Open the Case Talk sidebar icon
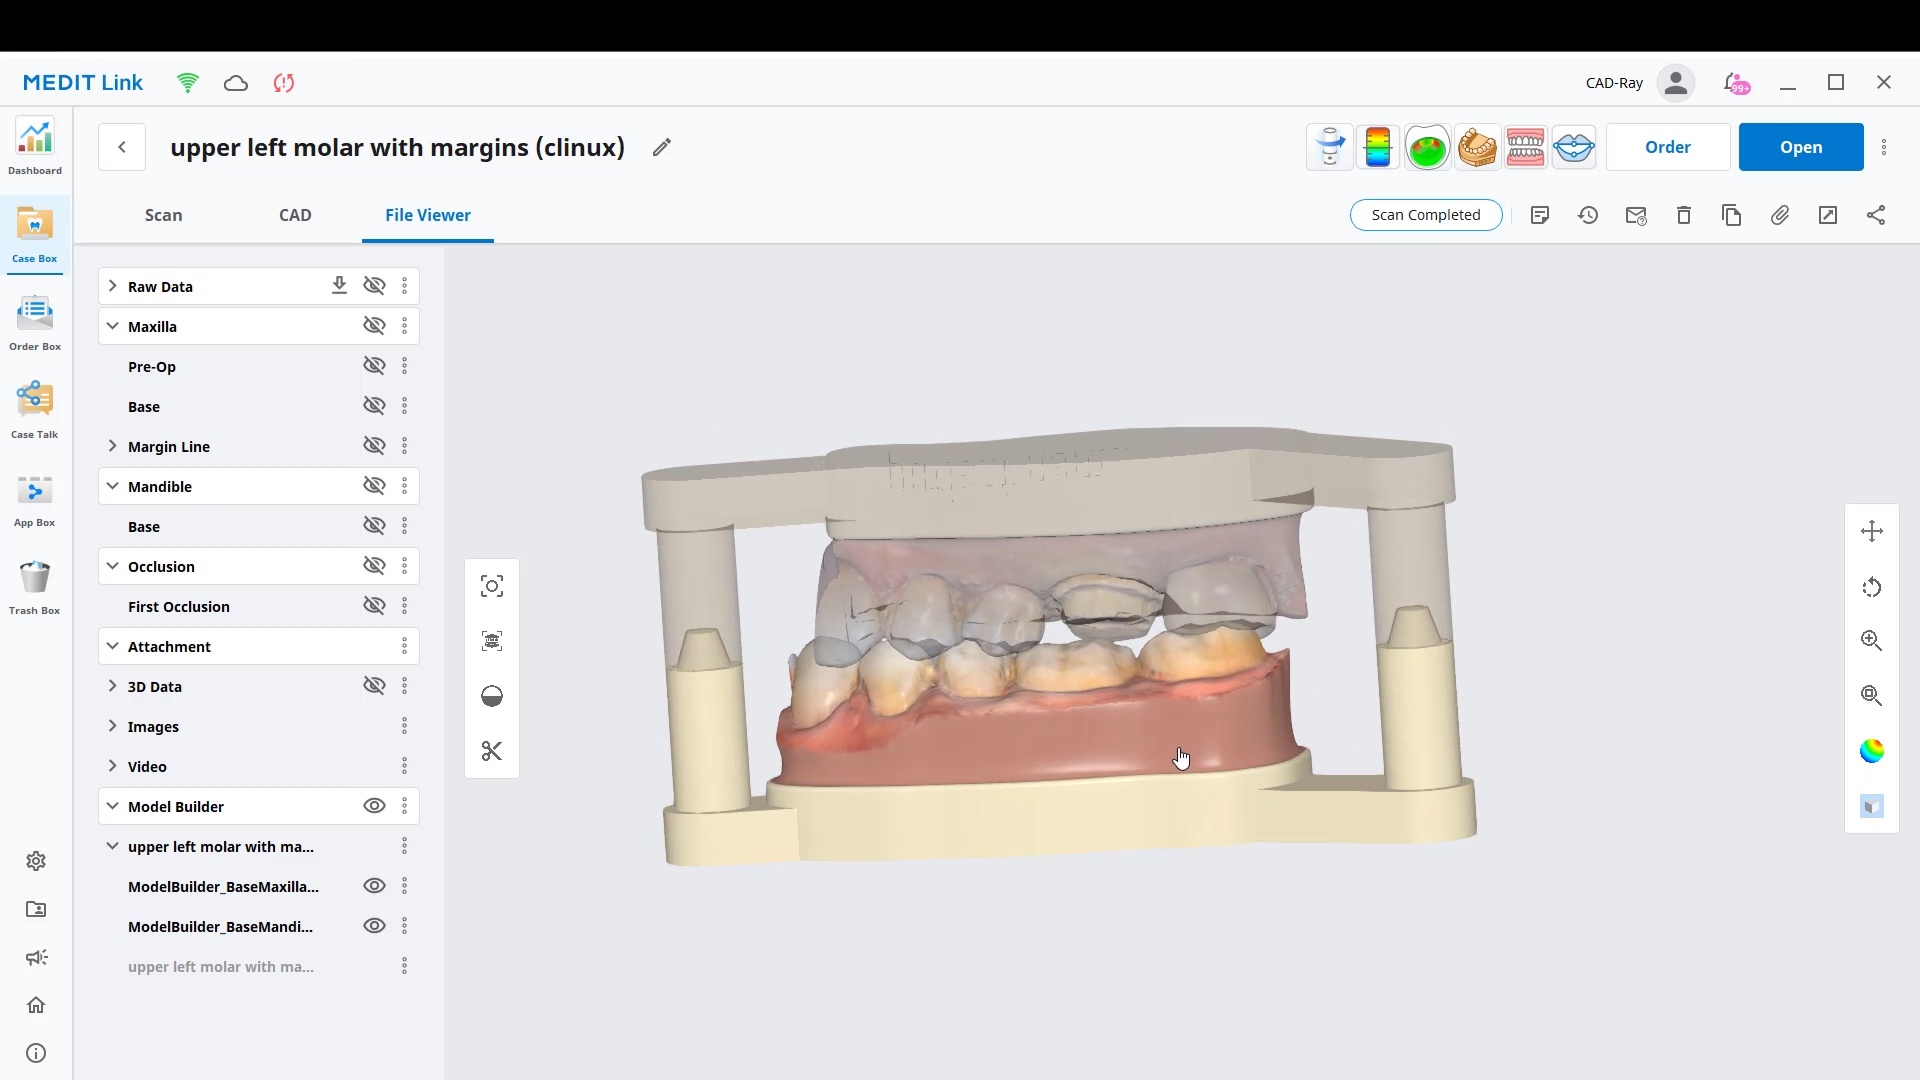 (35, 411)
